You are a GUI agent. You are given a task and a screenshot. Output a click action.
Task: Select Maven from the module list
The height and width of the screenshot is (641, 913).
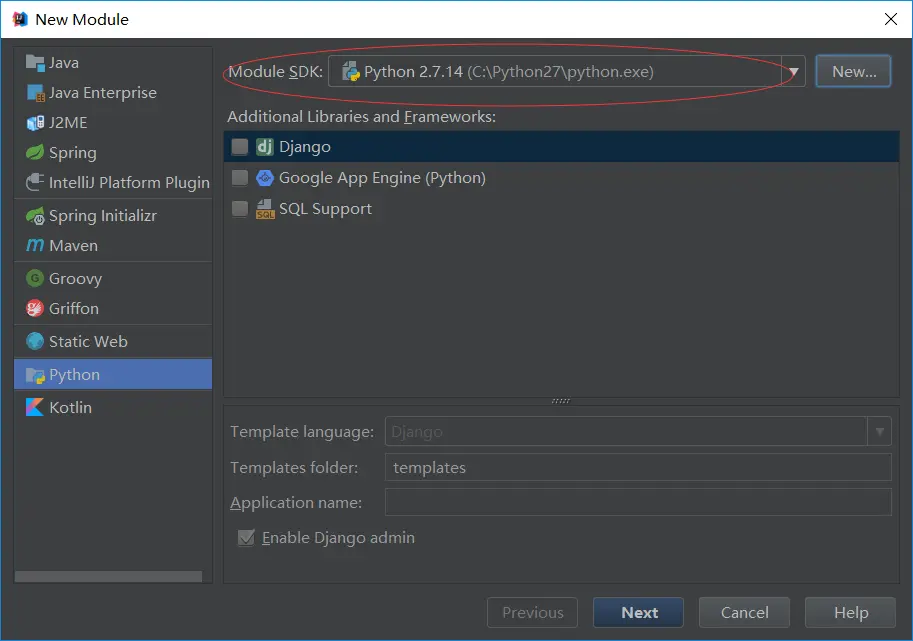coord(113,246)
